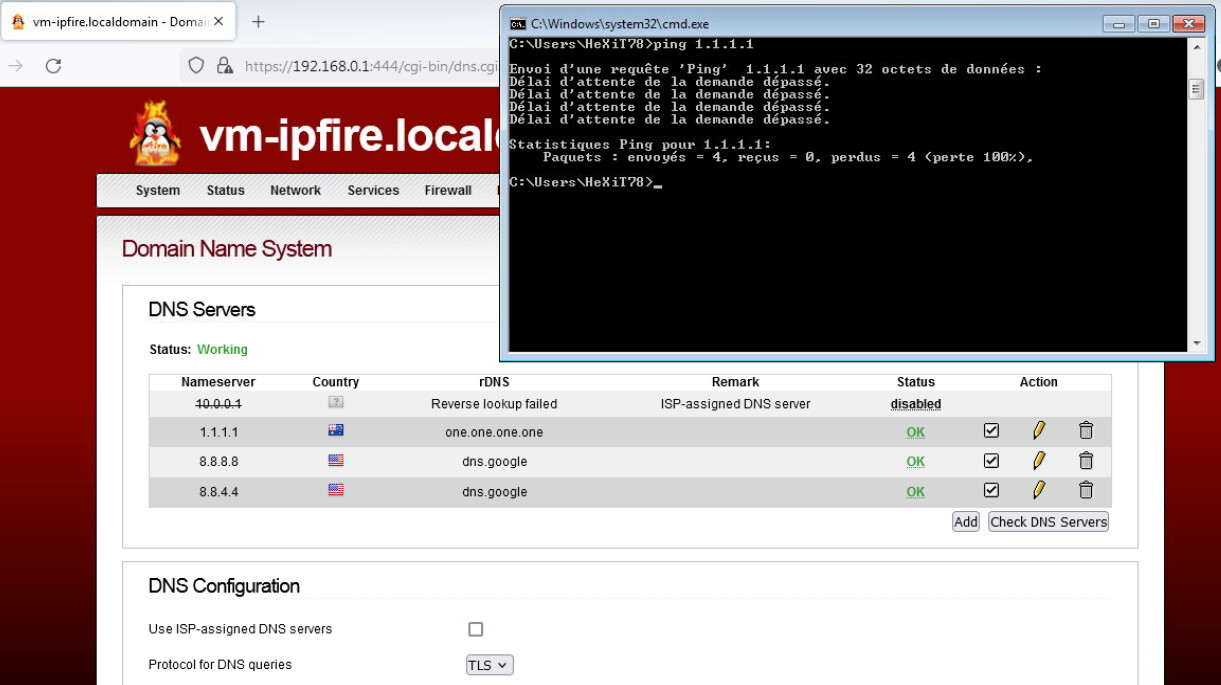The width and height of the screenshot is (1221, 685).
Task: Click the cmd window scrollbar down arrow
Action: (x=1196, y=343)
